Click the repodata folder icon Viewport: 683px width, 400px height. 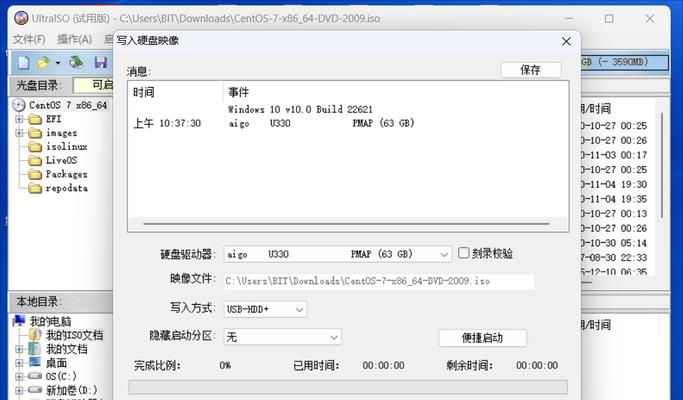pyautogui.click(x=35, y=188)
